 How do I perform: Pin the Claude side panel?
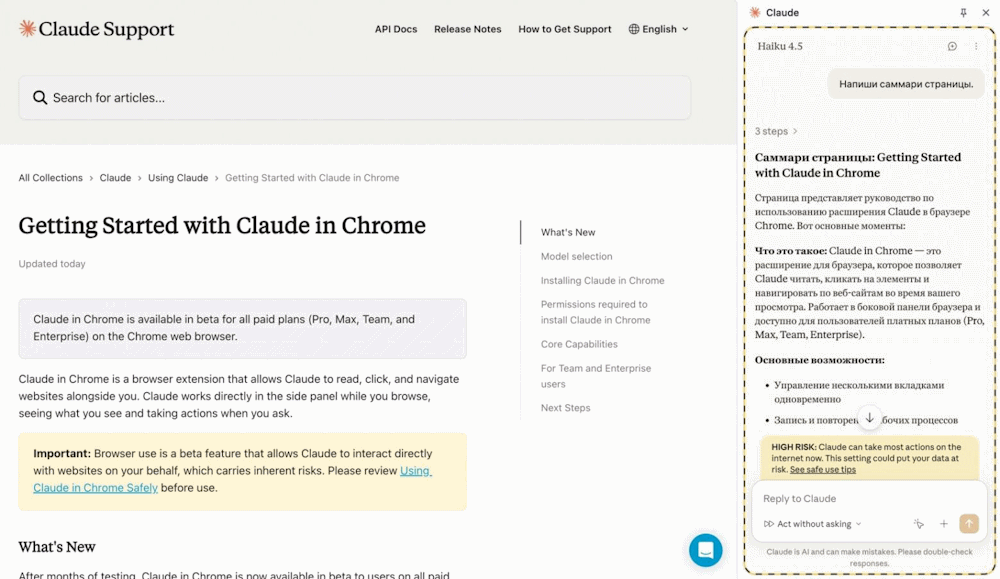click(963, 12)
